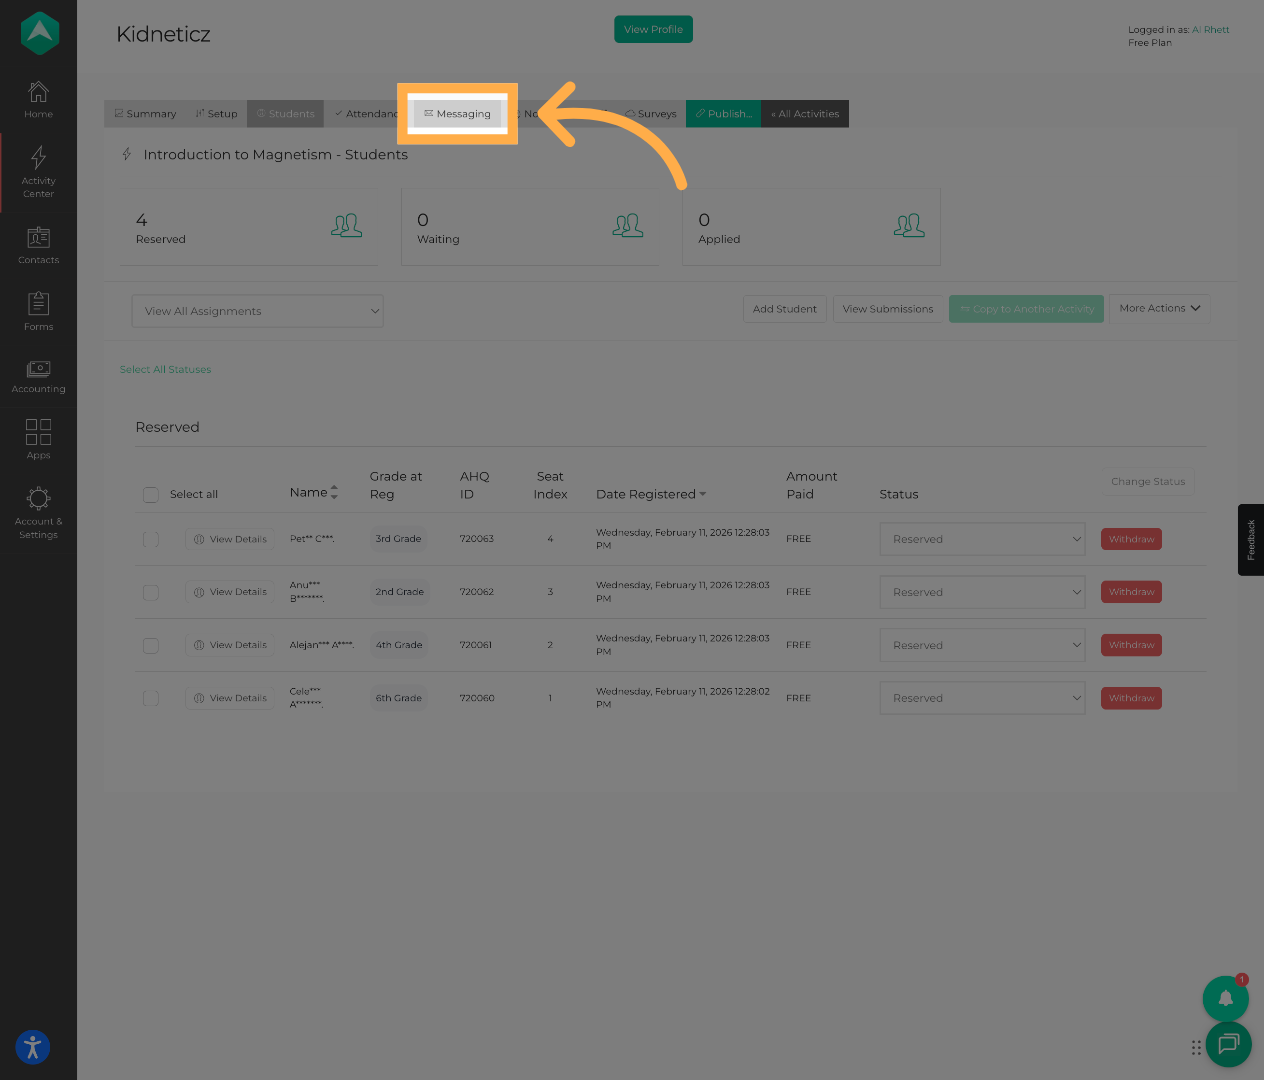Tick the checkbox for the 6th Grade student row
The width and height of the screenshot is (1264, 1080).
click(151, 699)
